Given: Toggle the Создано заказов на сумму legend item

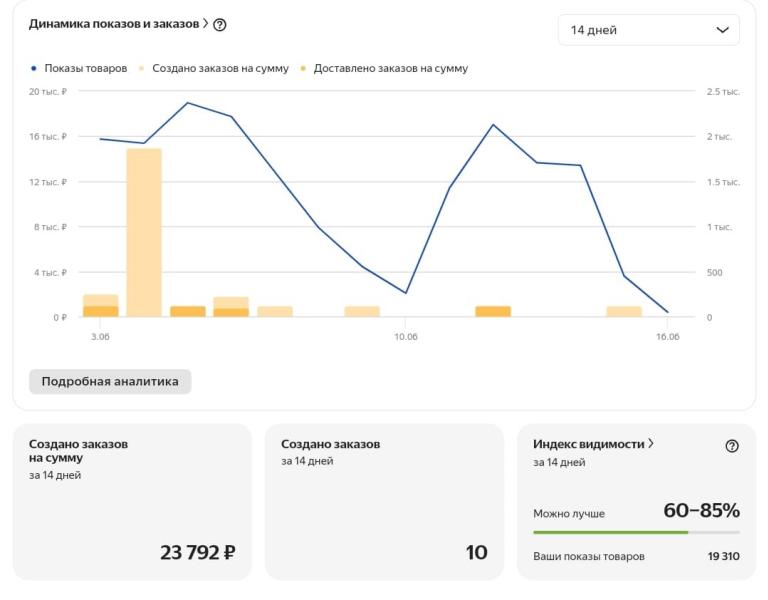Looking at the screenshot, I should [220, 68].
